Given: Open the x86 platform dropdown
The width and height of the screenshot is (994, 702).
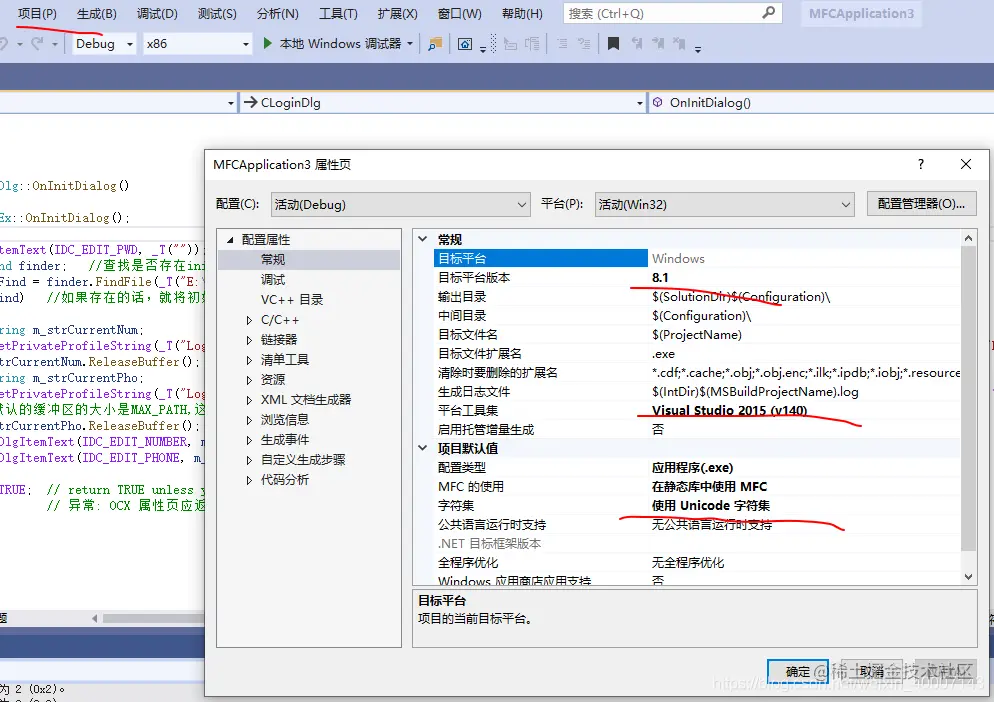Looking at the screenshot, I should [197, 44].
